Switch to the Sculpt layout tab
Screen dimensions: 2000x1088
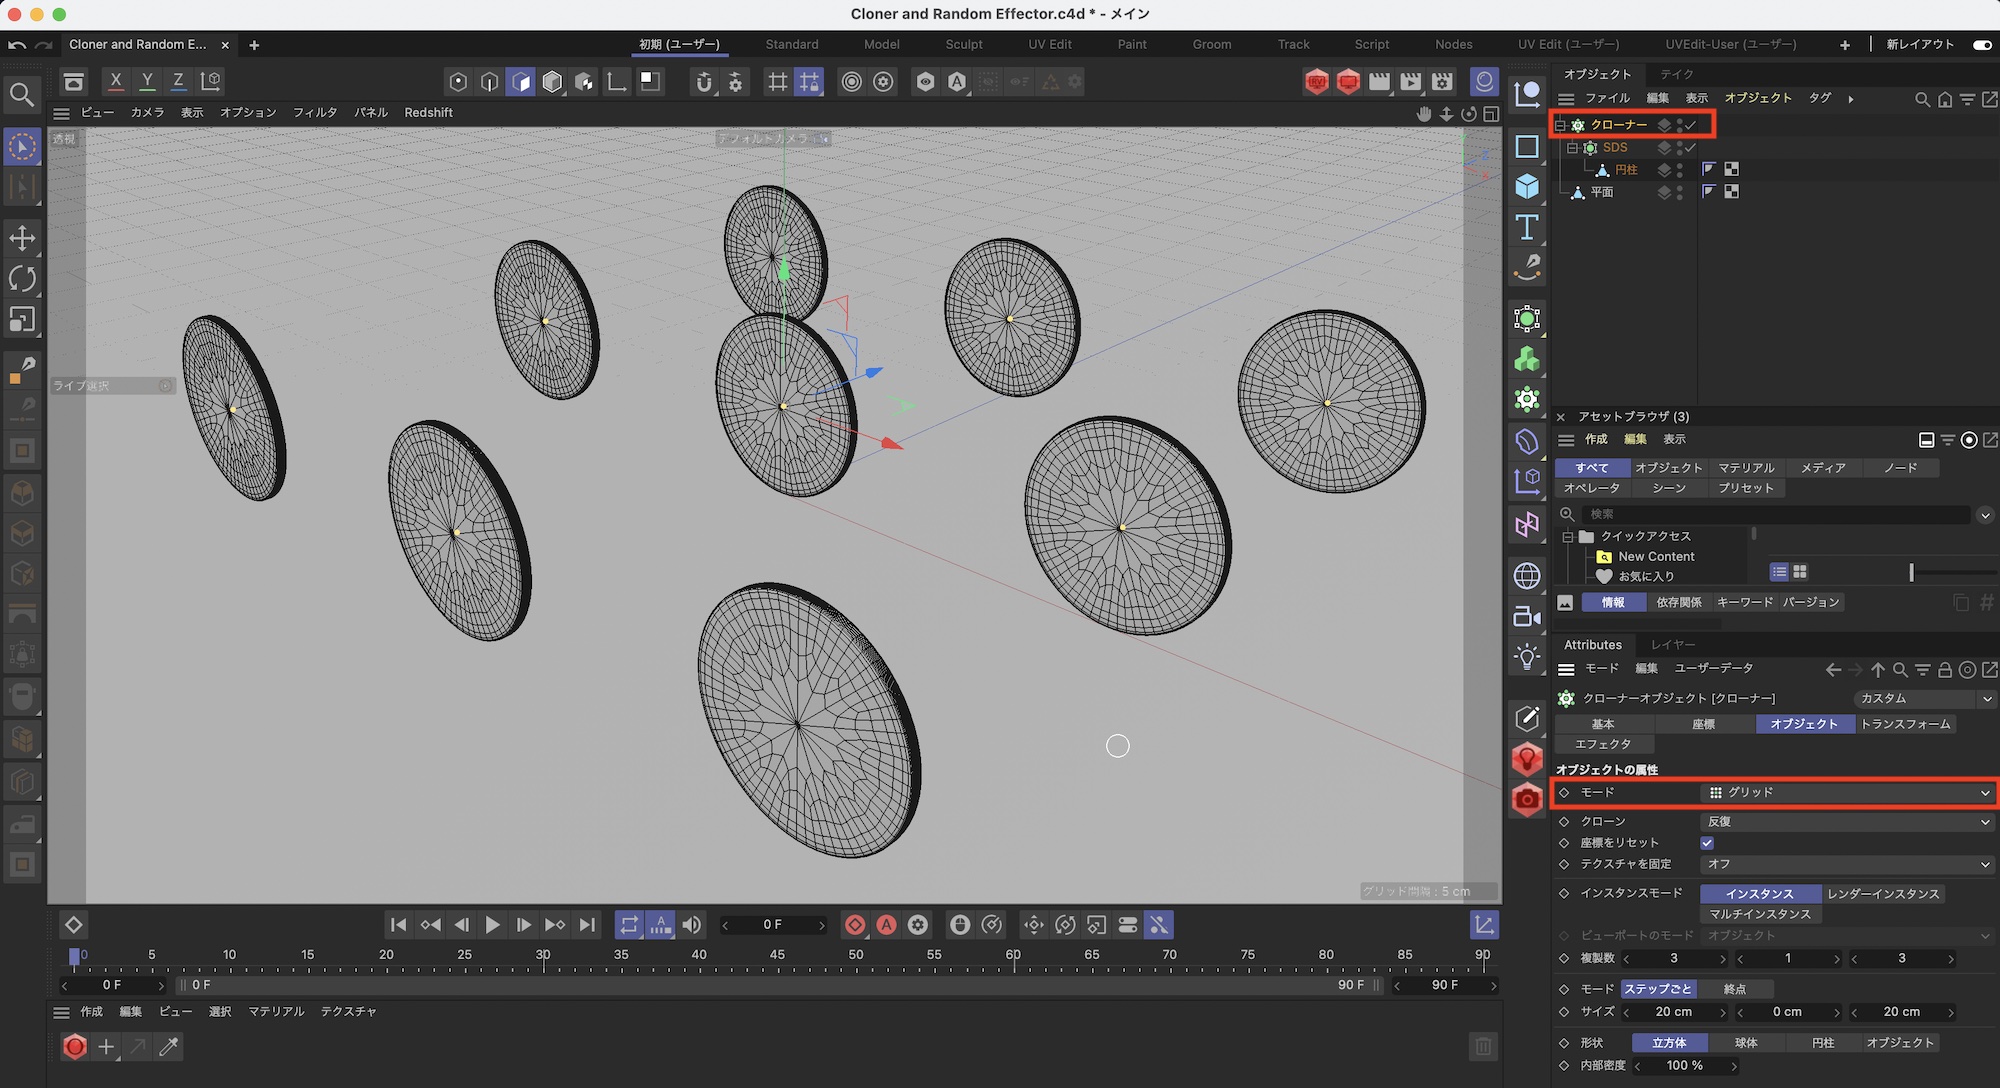[963, 45]
